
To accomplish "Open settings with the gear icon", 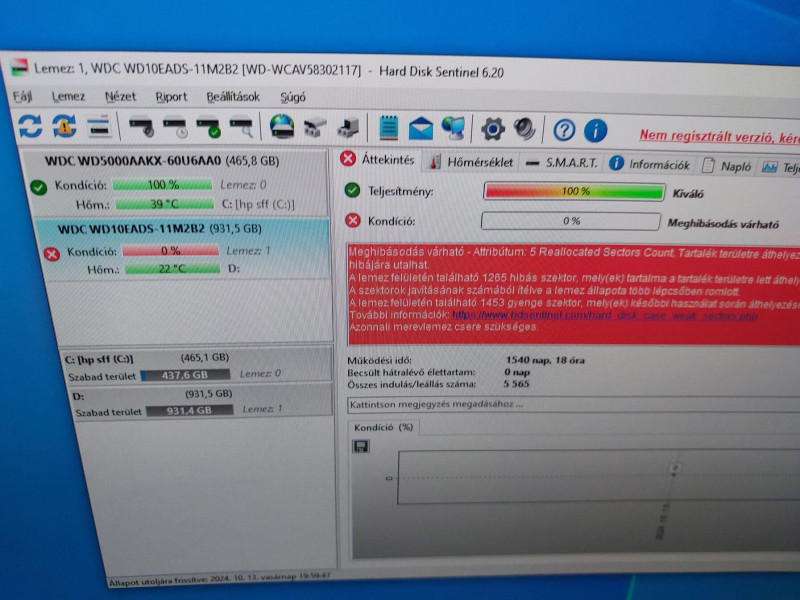I will (x=493, y=129).
